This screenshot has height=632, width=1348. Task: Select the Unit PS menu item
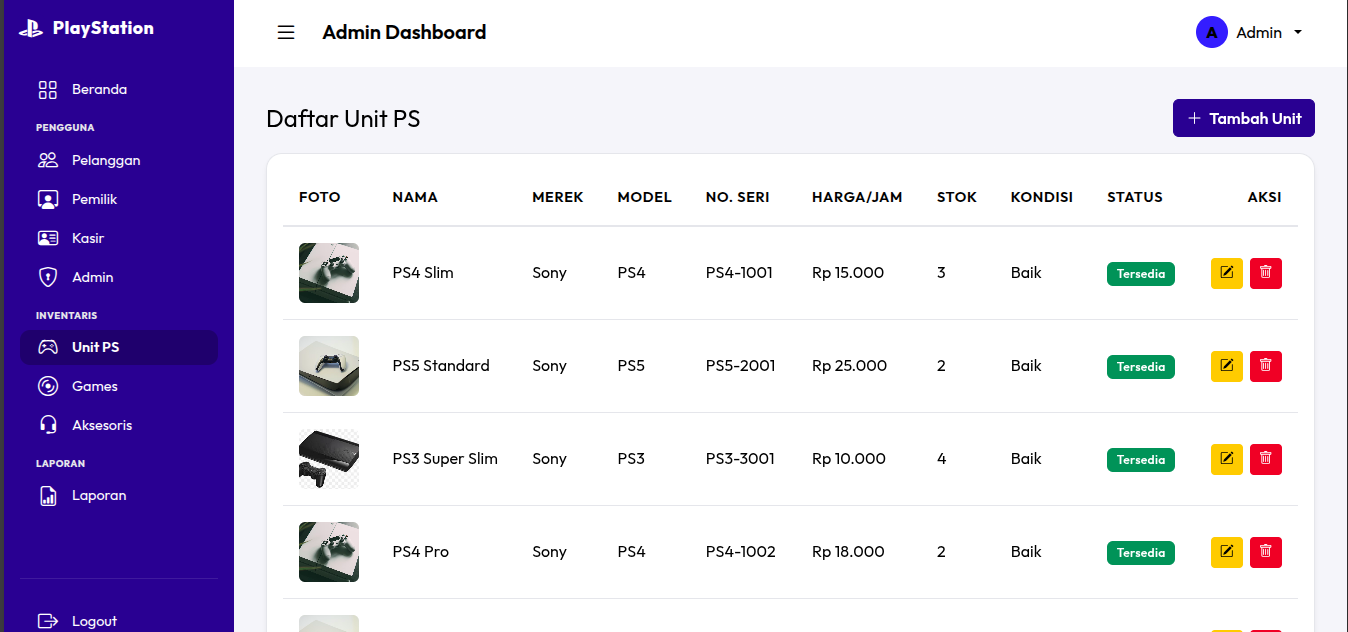119,348
